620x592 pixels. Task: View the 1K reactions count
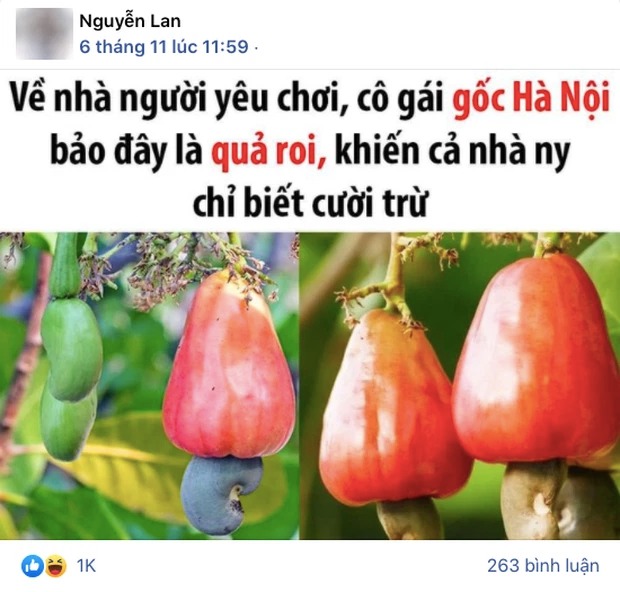click(87, 566)
